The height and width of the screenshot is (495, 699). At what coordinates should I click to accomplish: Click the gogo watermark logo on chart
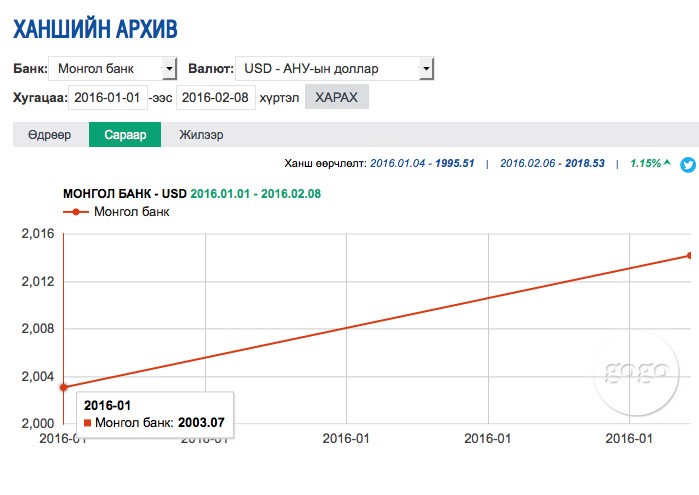(x=635, y=371)
